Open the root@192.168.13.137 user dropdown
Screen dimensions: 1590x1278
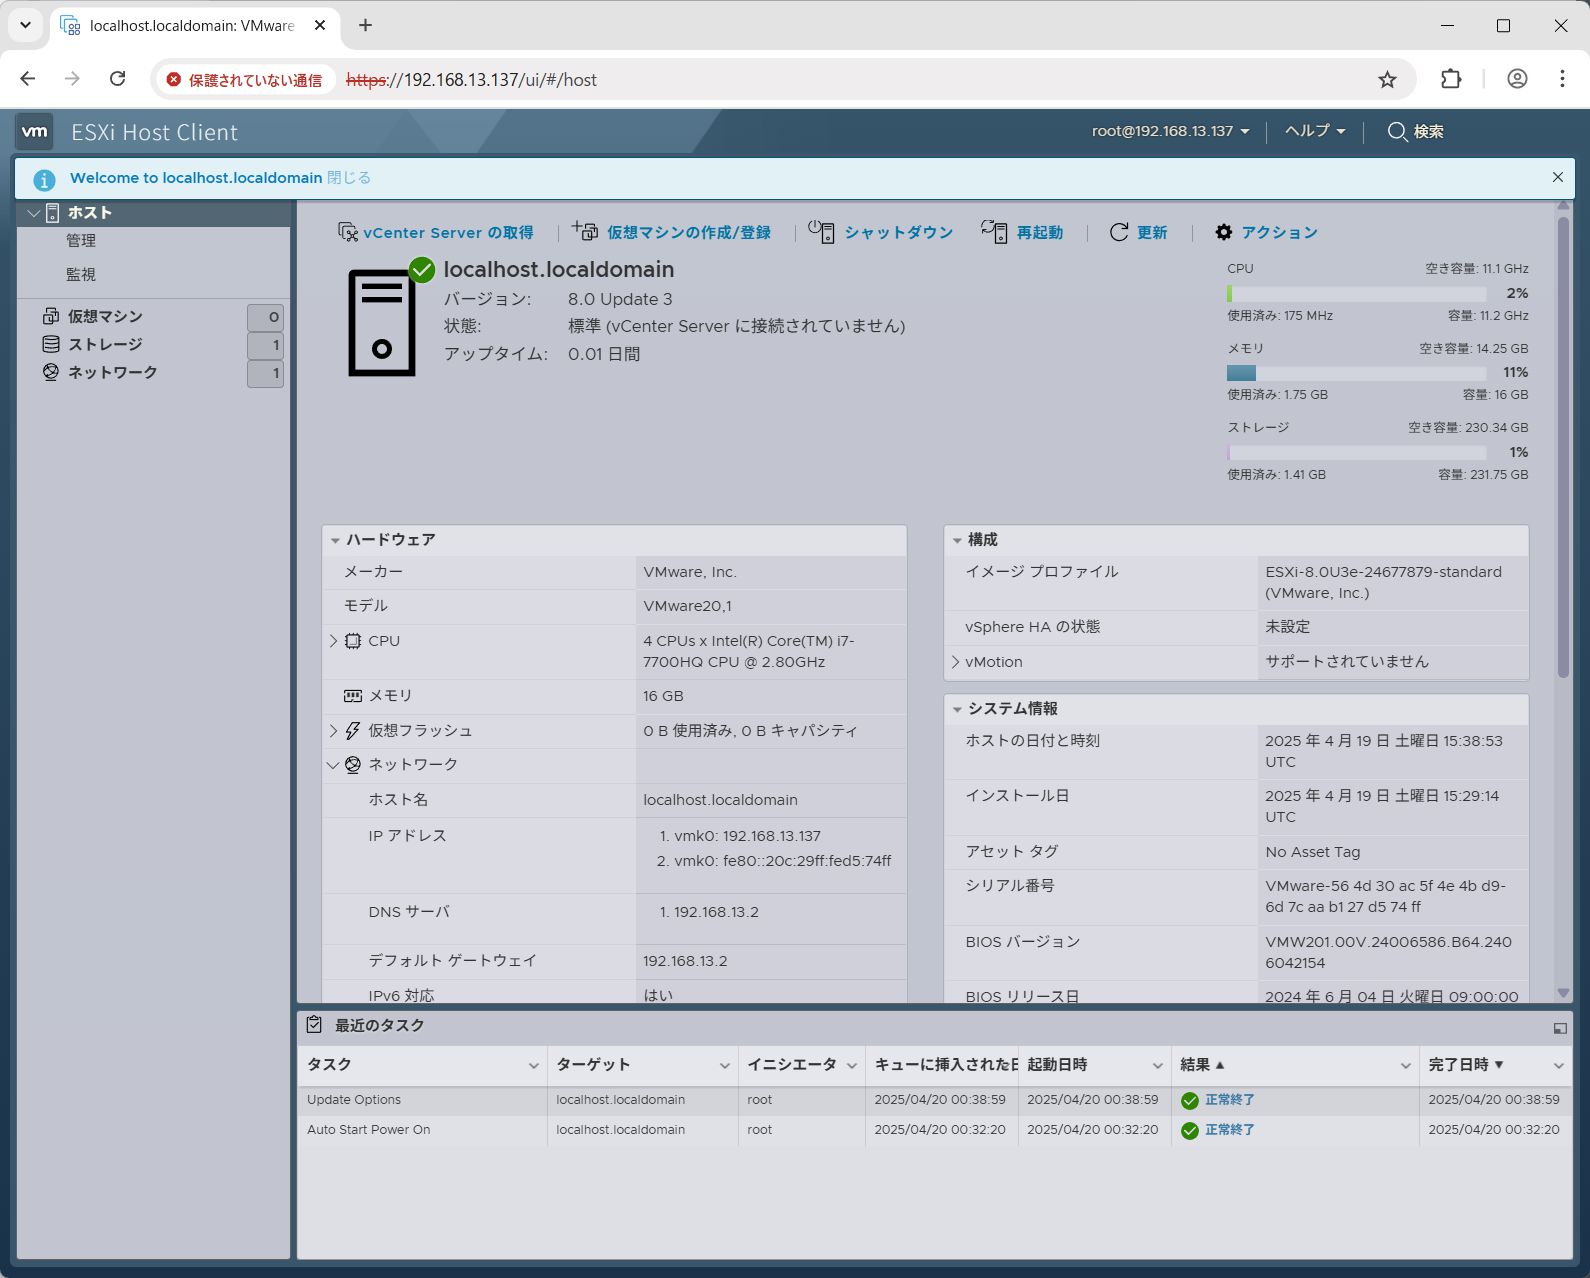[1170, 131]
